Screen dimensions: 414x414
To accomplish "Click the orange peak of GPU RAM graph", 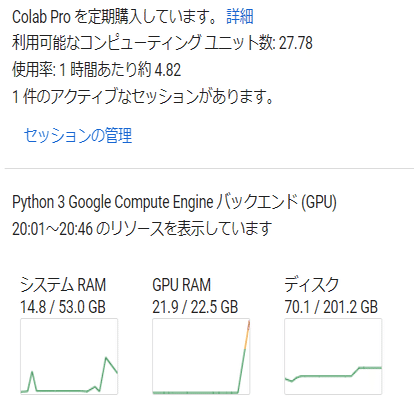I will click(x=248, y=333).
